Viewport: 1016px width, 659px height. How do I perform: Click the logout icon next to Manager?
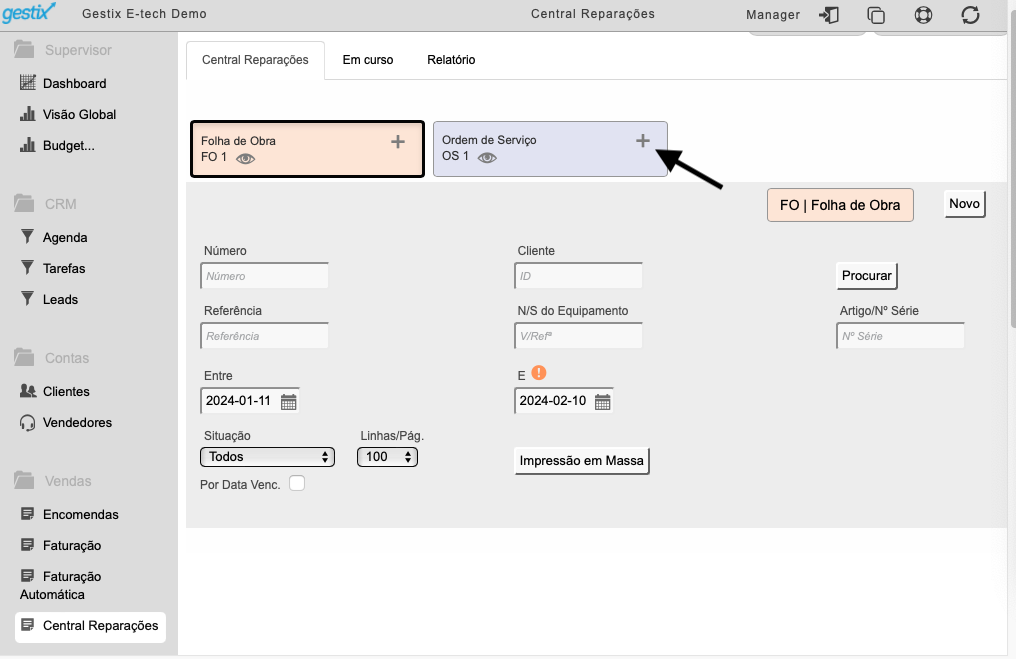coord(829,14)
